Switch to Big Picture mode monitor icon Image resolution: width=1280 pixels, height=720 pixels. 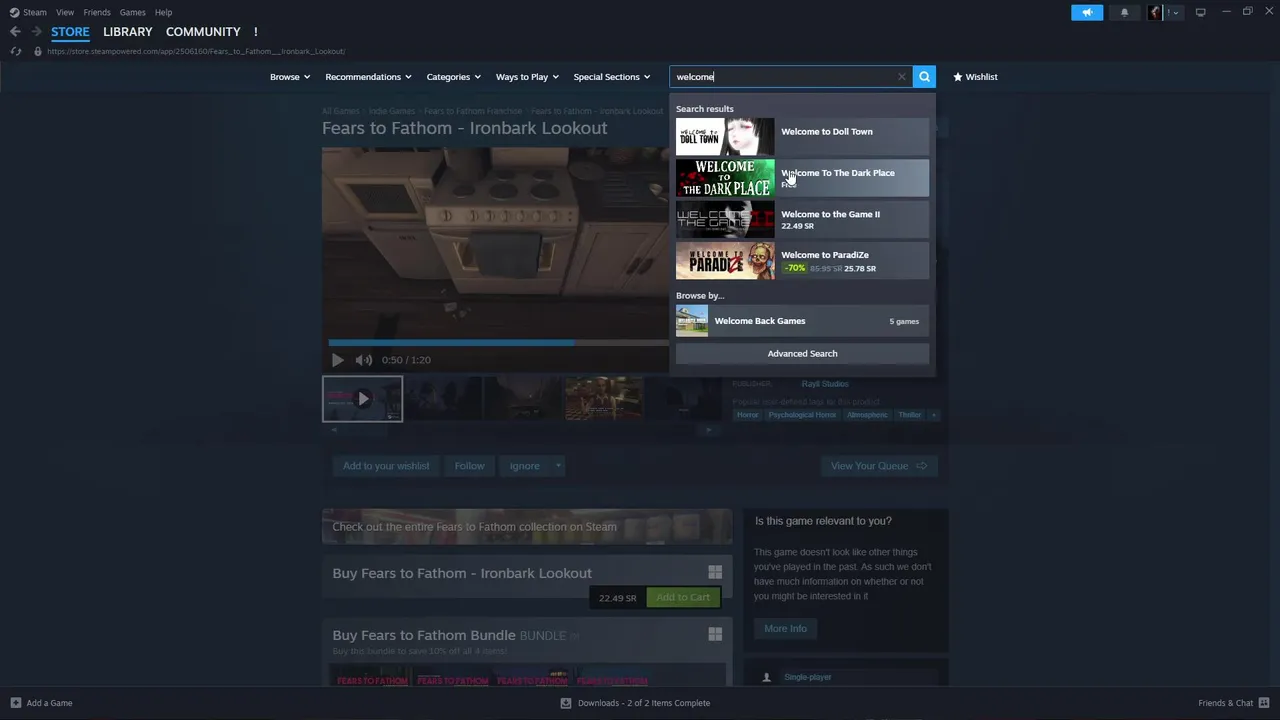tap(1200, 12)
